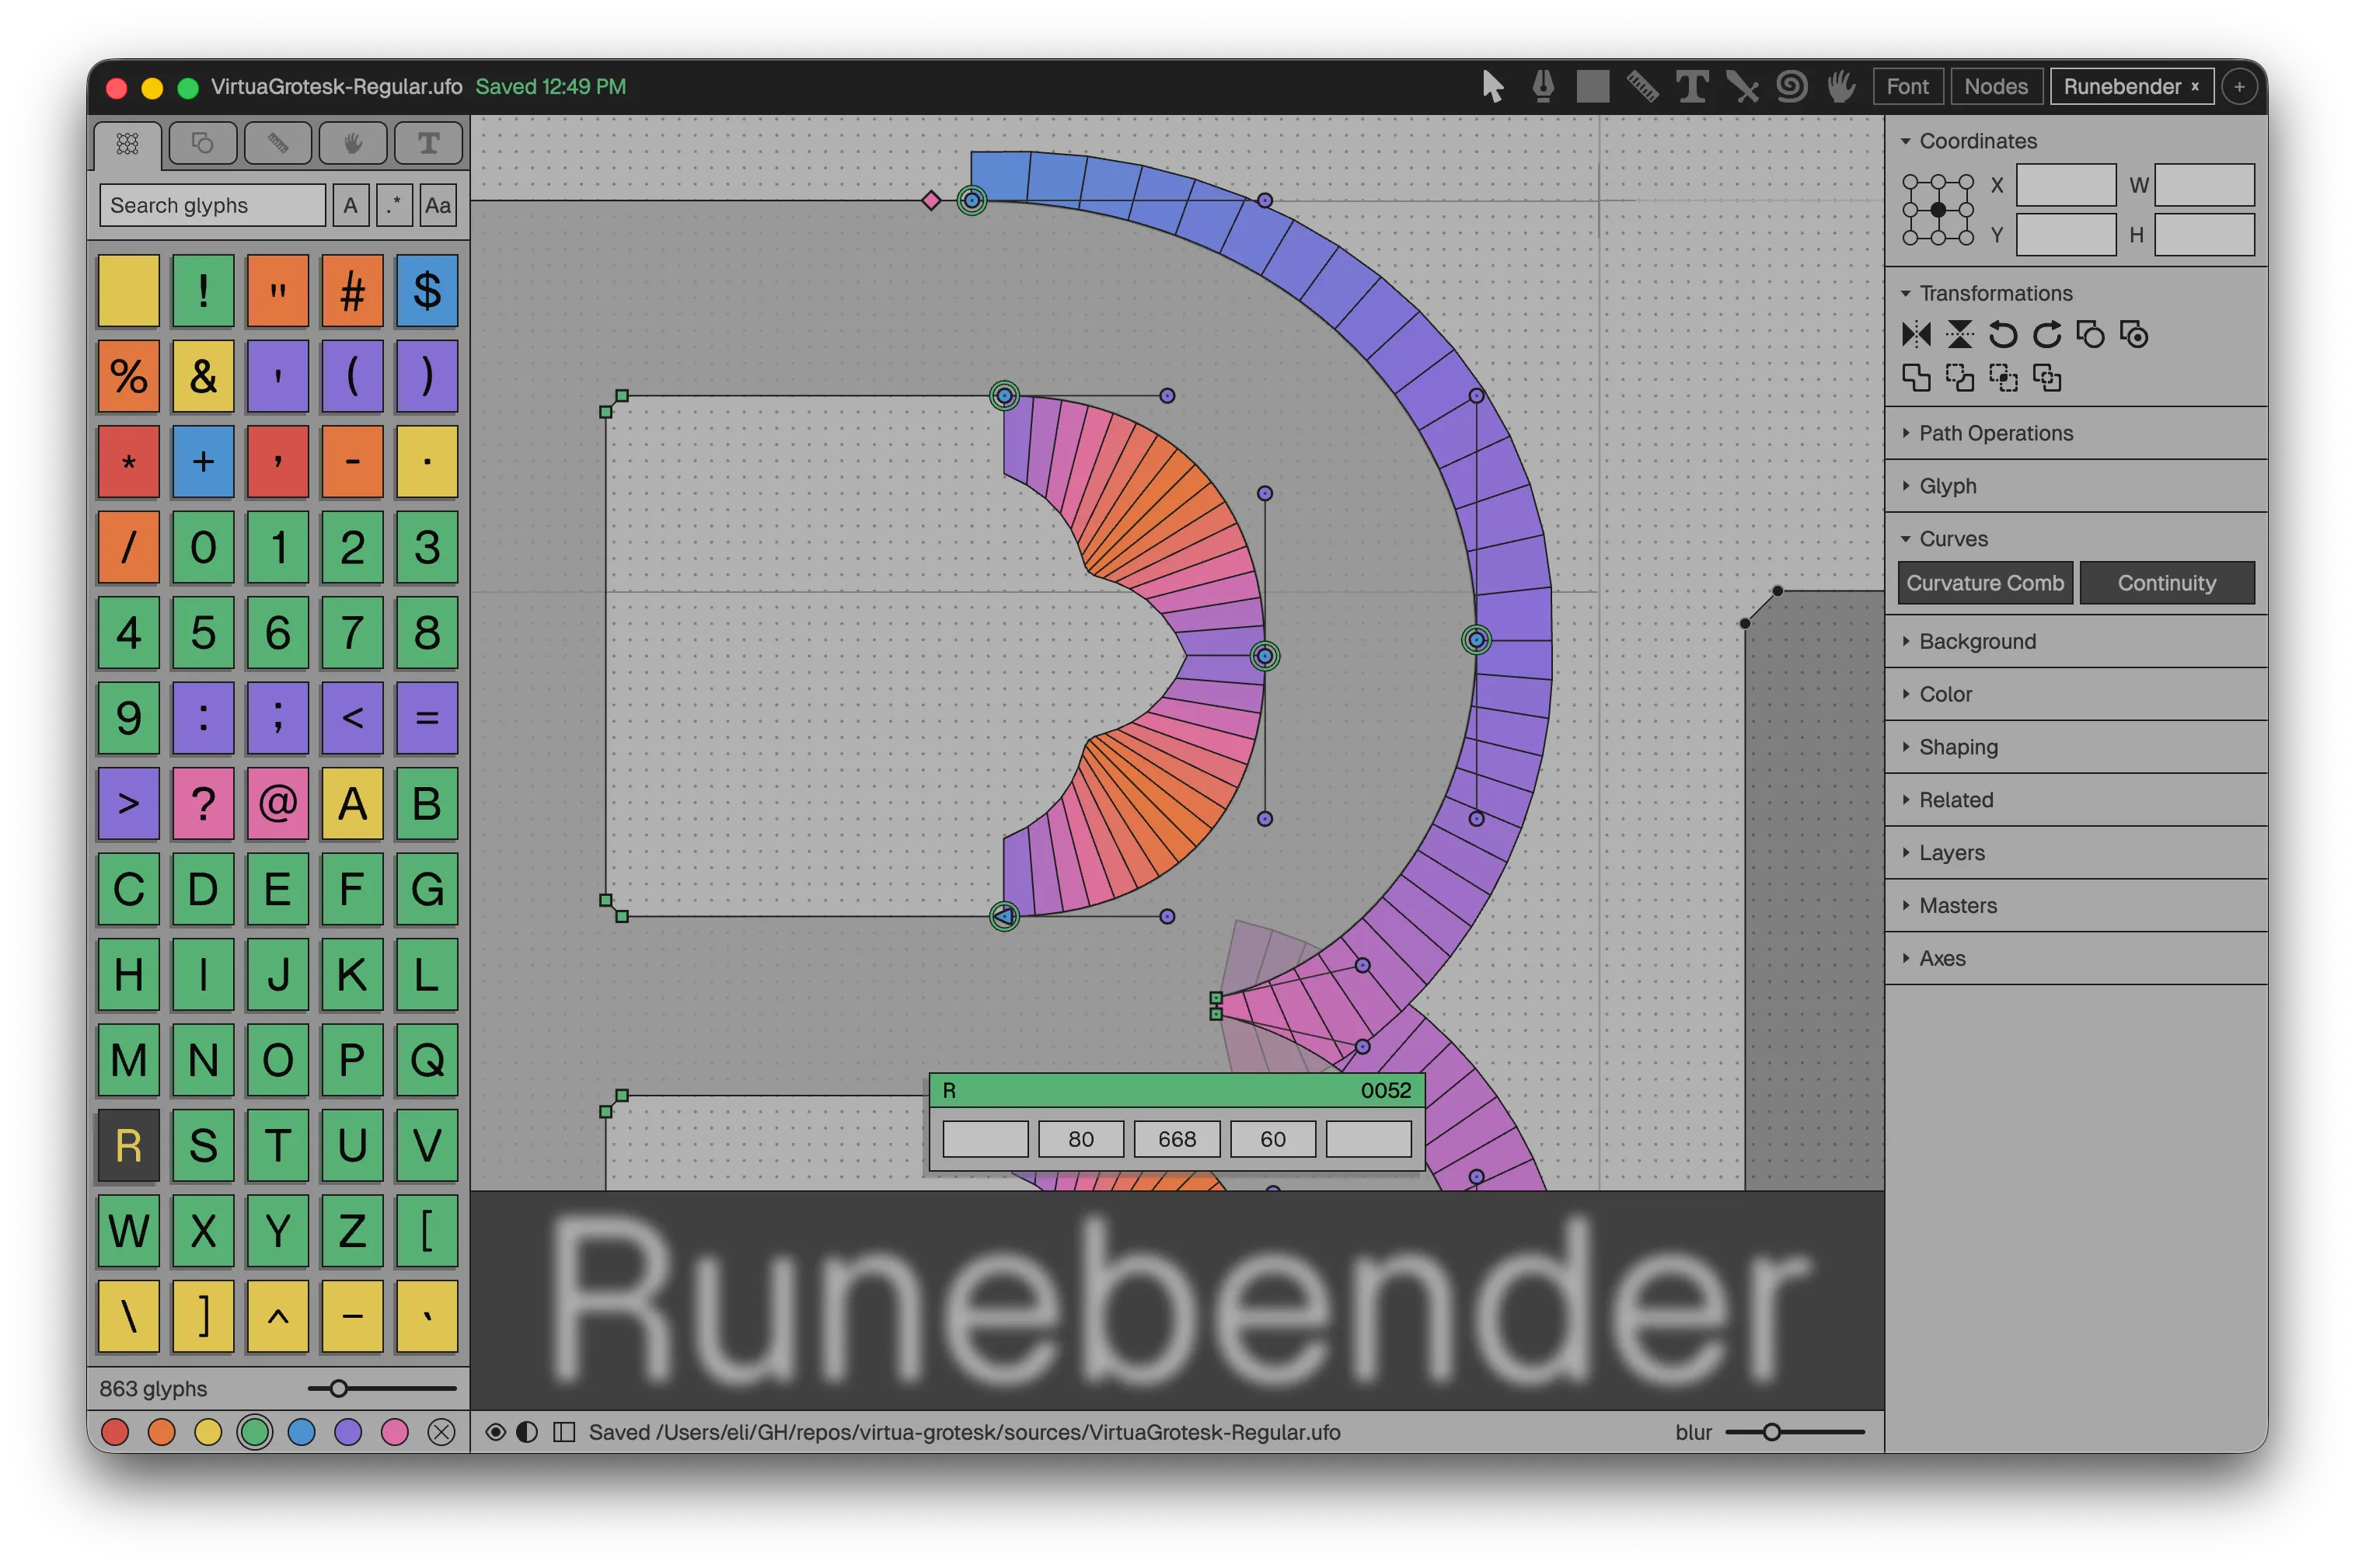Toggle the 'A' search filter button
The image size is (2355, 1568).
(x=350, y=205)
